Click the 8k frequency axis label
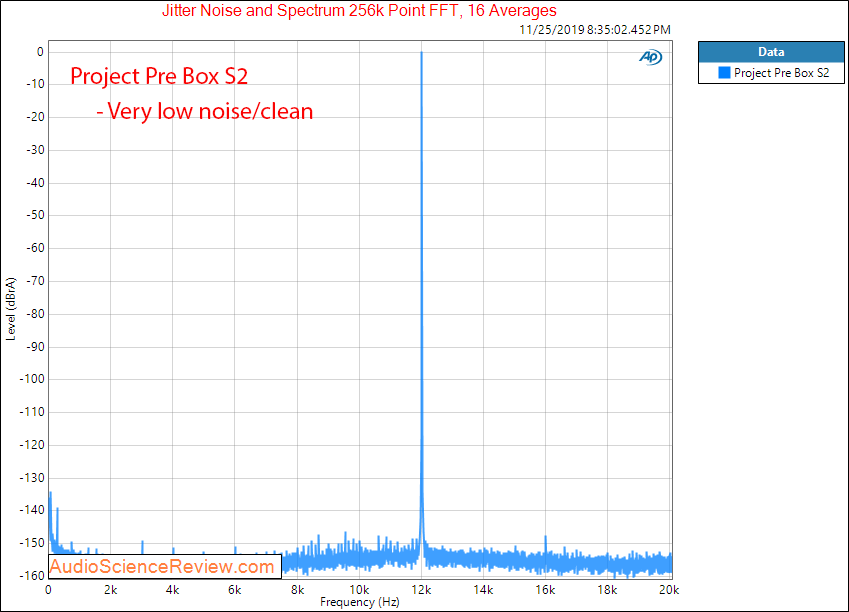 point(297,590)
